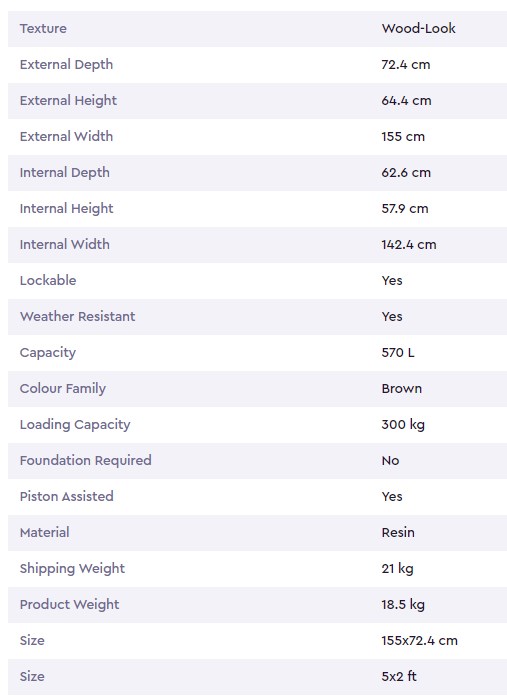Select the 72.4 cm depth value
Screen dimensions: 507x700
click(406, 65)
